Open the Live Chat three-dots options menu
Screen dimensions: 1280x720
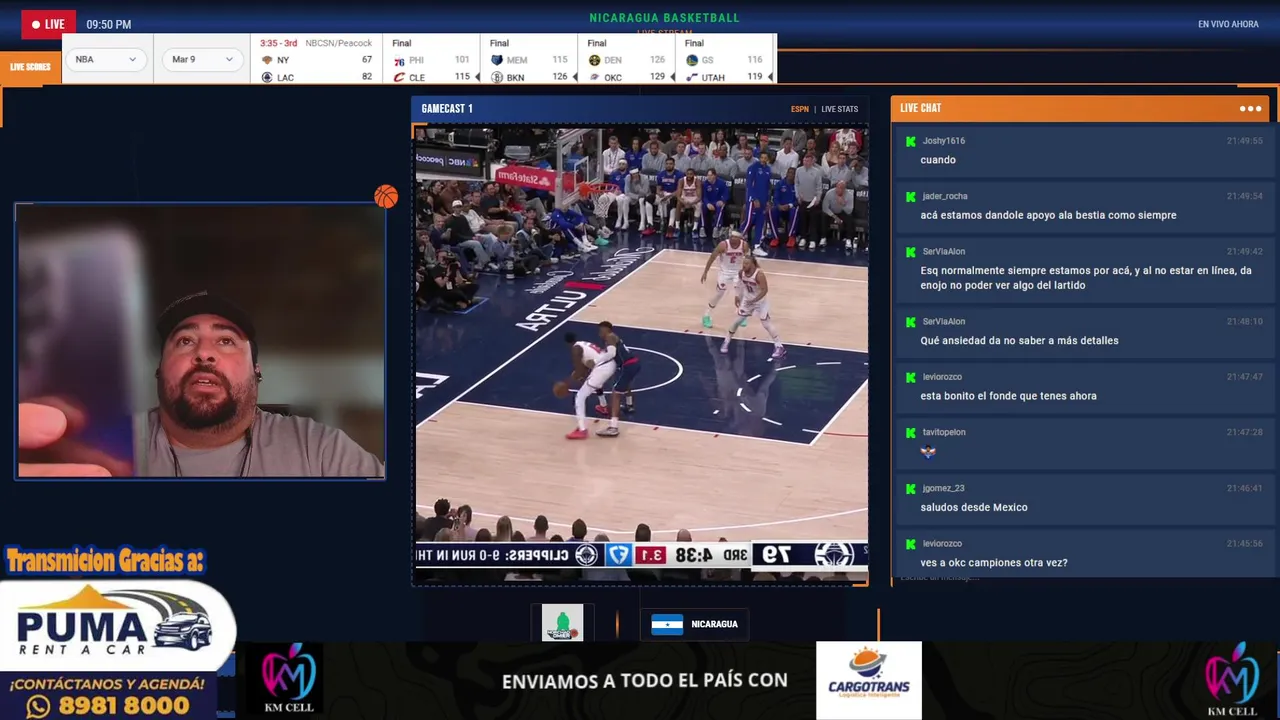pos(1250,108)
